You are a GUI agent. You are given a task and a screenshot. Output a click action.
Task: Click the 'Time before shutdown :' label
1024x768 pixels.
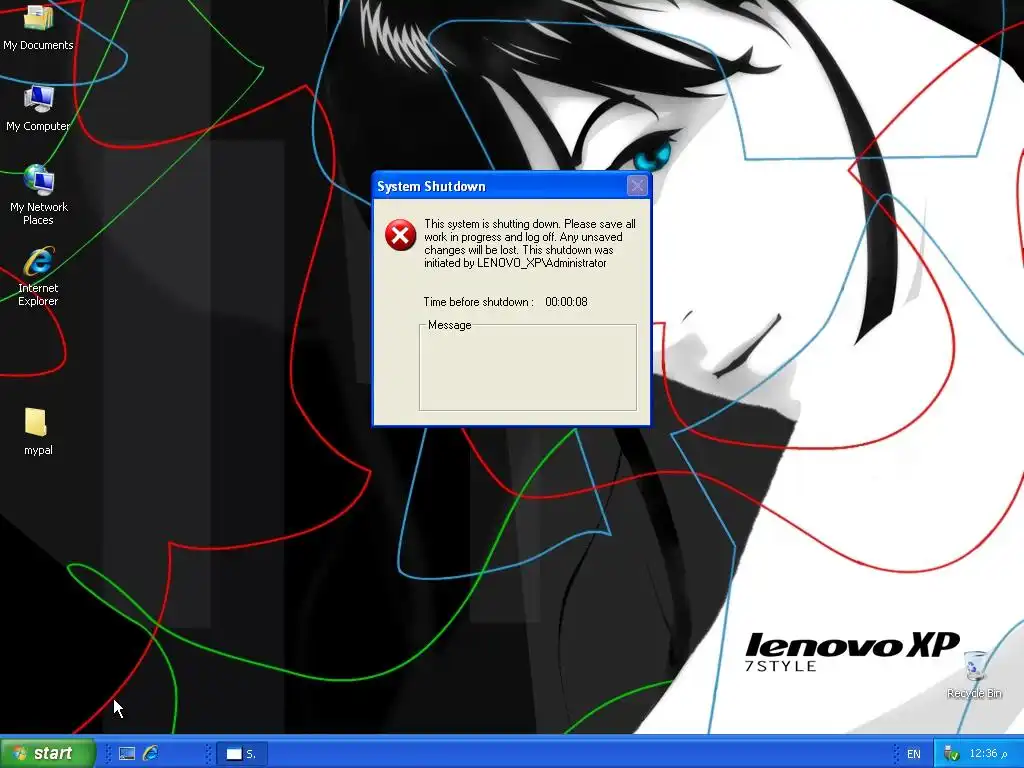[x=478, y=302]
